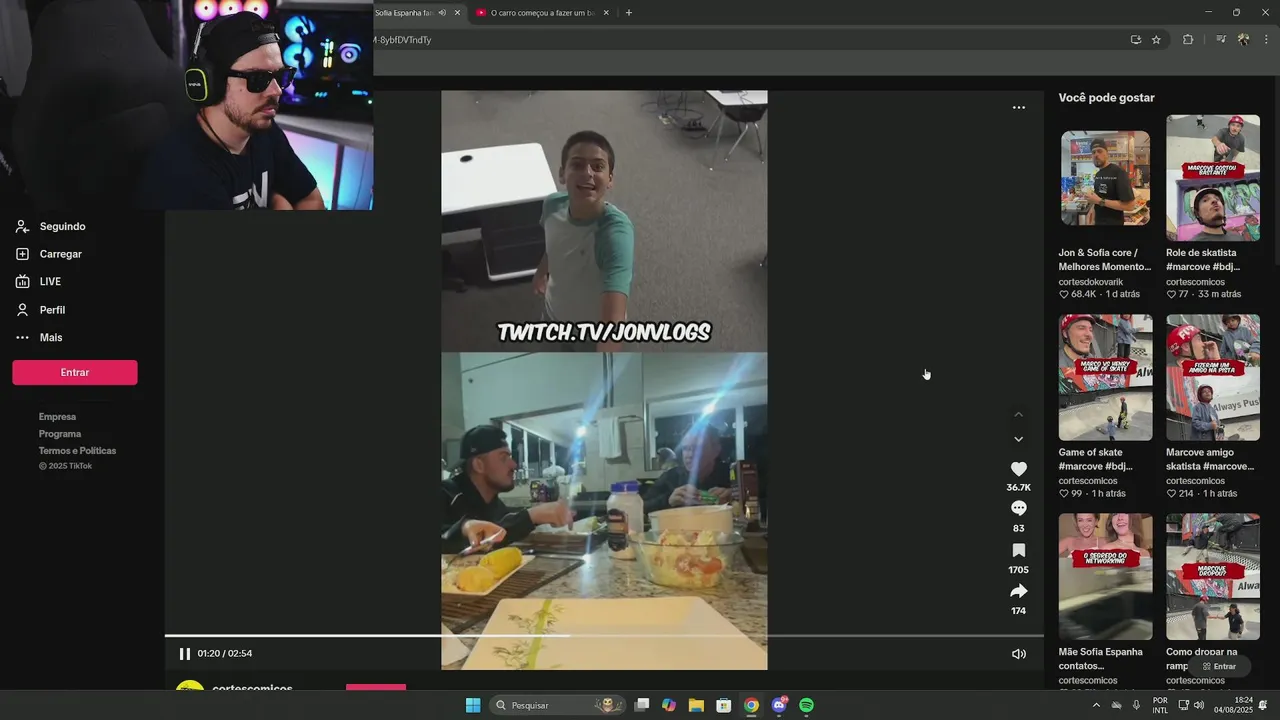The height and width of the screenshot is (720, 1280).
Task: Open the Chrome profile avatar
Action: (1243, 40)
